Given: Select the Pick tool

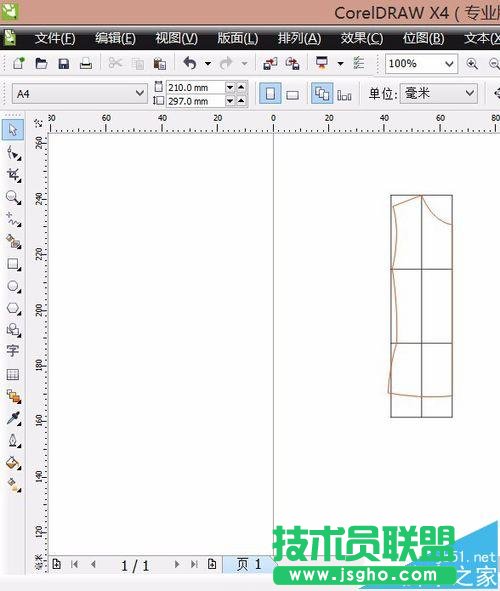Looking at the screenshot, I should pos(13,130).
